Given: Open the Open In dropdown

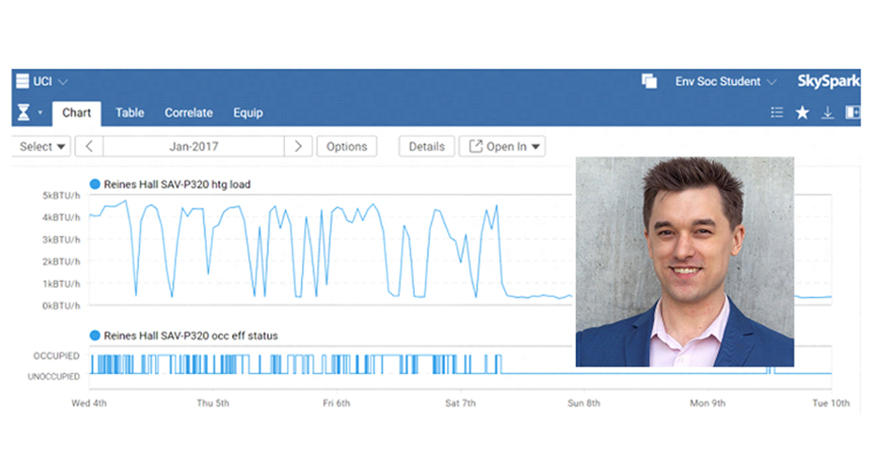Looking at the screenshot, I should tap(502, 146).
